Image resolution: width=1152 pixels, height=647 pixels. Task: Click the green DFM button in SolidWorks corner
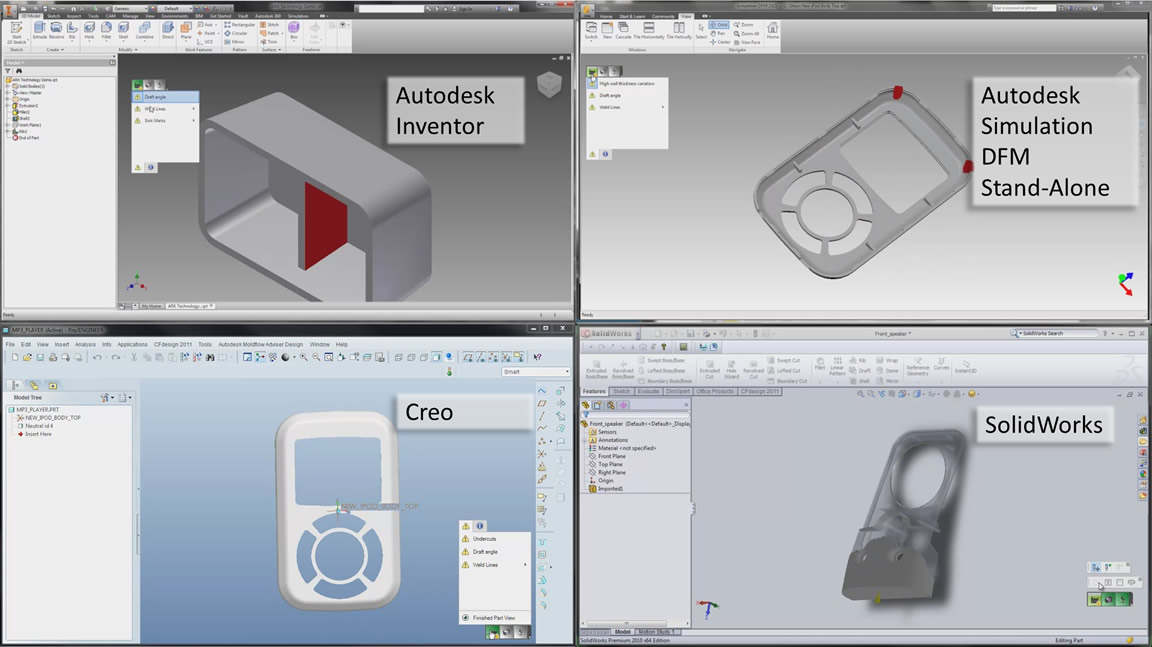pos(1095,600)
